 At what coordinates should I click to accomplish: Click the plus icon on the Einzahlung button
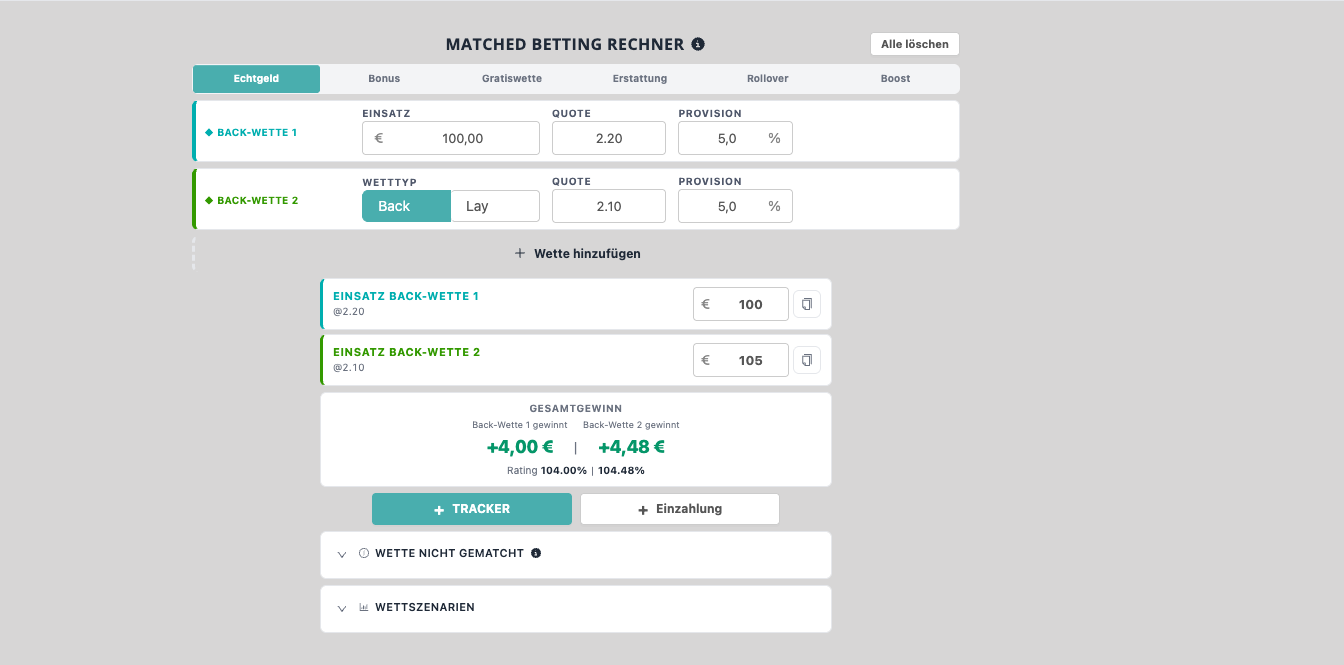click(643, 510)
